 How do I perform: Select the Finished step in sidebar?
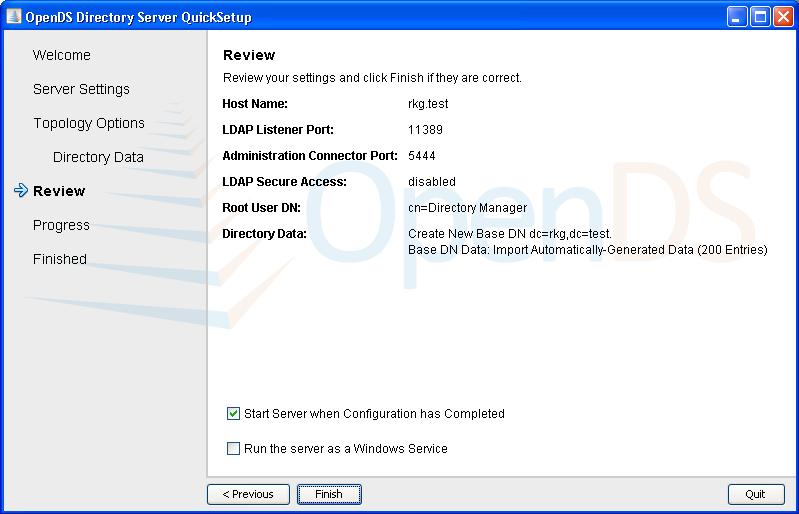(x=60, y=259)
